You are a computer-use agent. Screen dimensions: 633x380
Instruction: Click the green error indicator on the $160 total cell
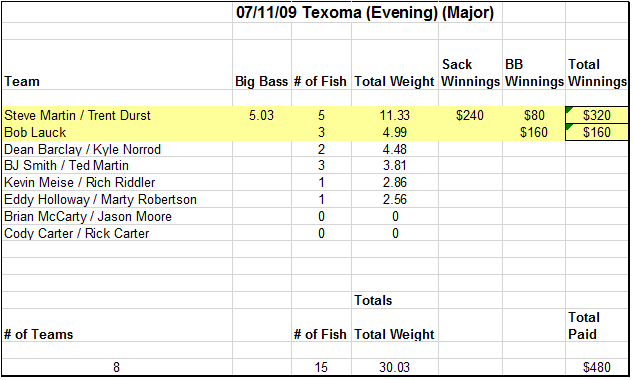pyautogui.click(x=569, y=127)
